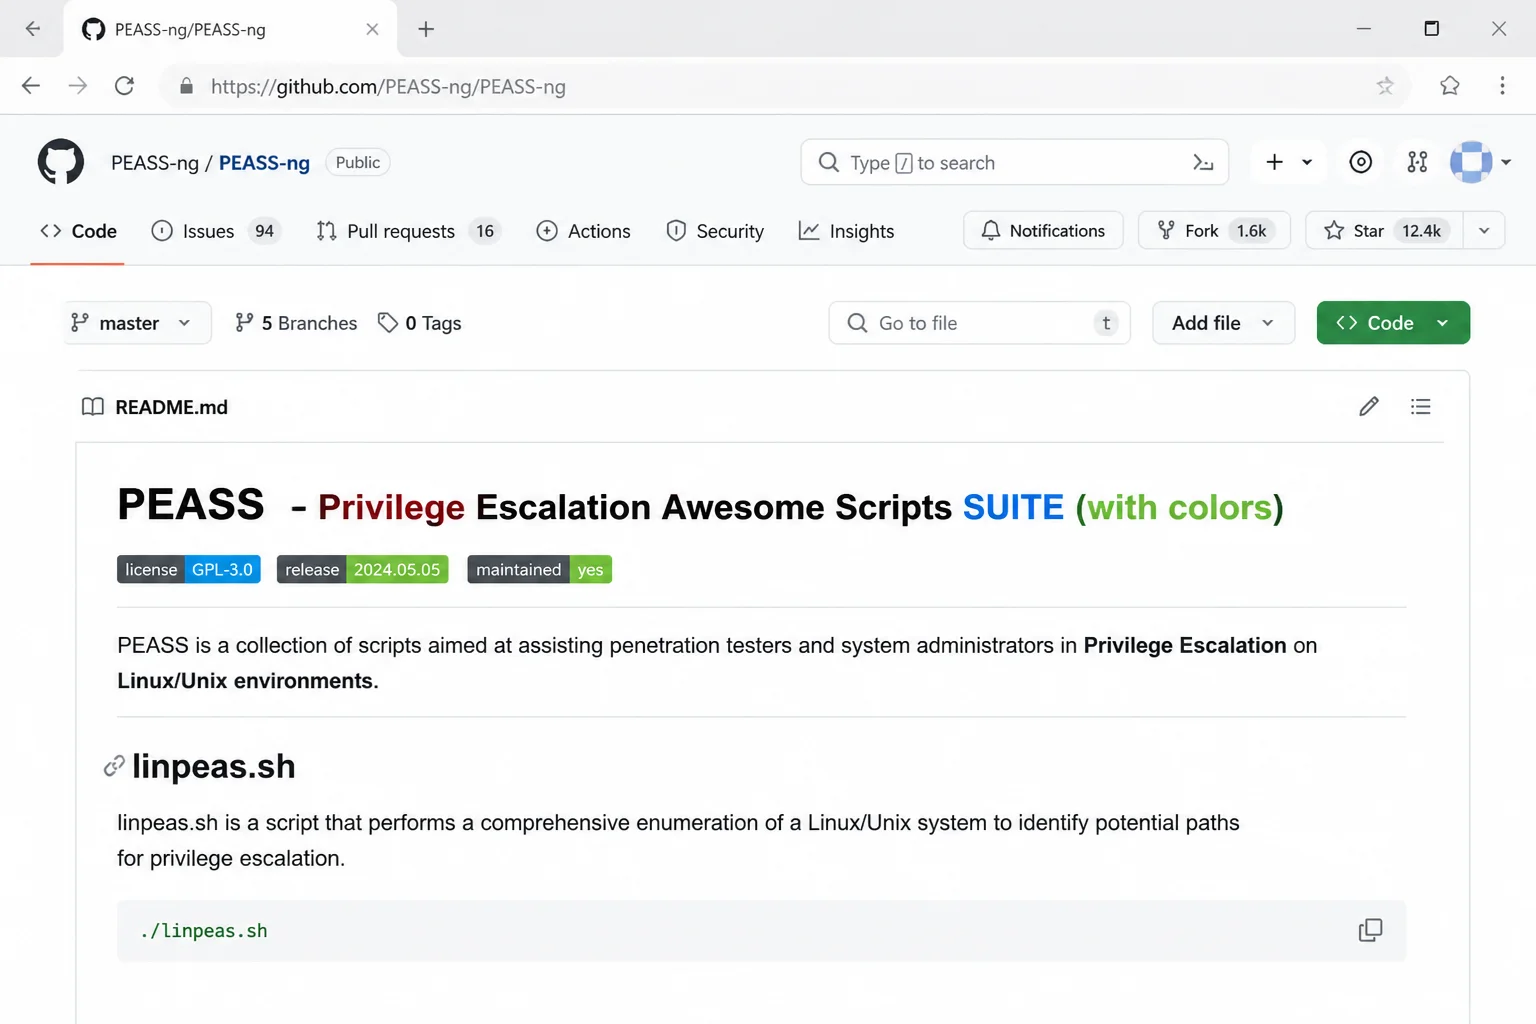Edit README with the pencil icon

point(1369,406)
